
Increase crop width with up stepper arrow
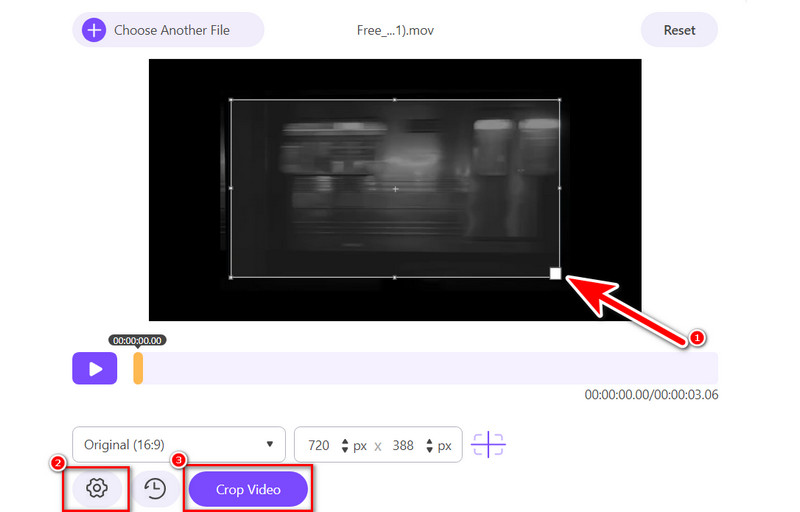click(x=345, y=441)
